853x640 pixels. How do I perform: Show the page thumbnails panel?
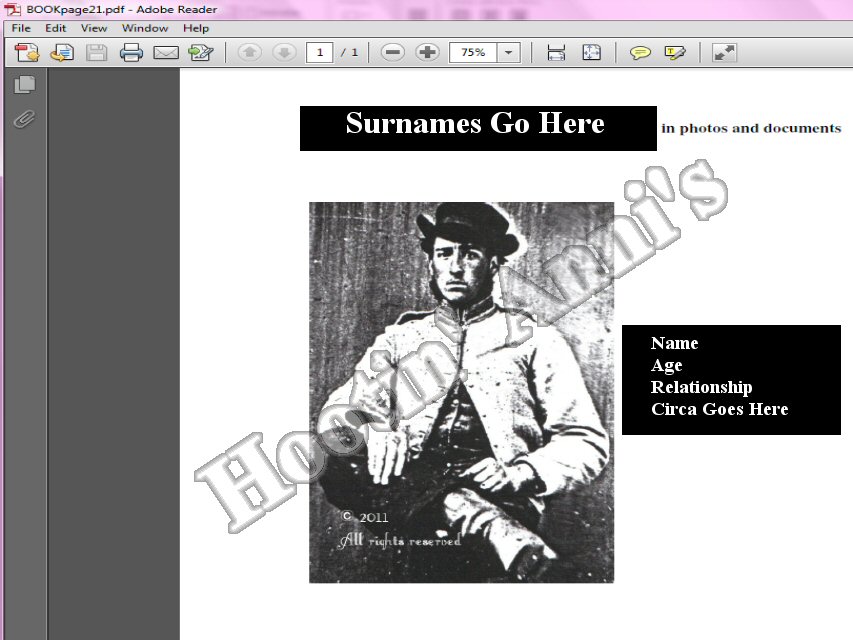point(24,85)
